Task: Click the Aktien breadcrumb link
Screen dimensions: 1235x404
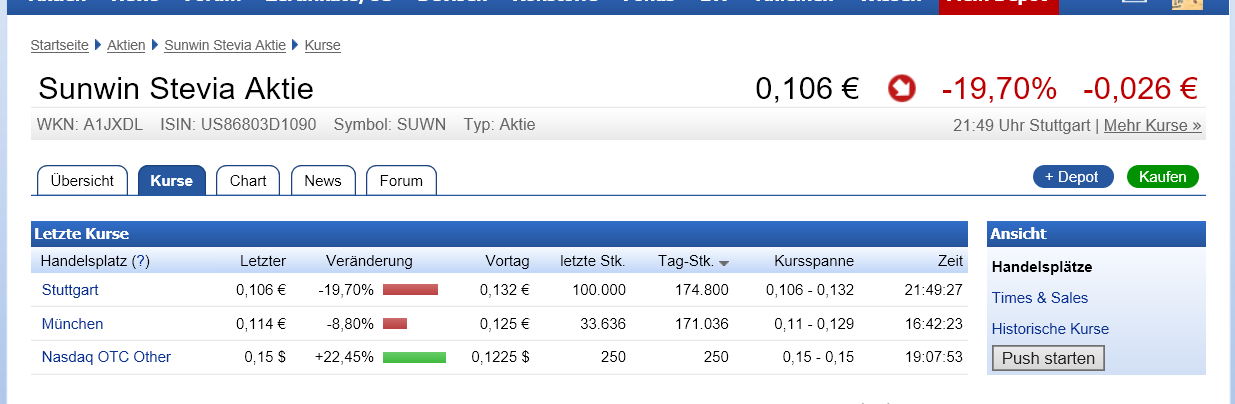Action: (x=126, y=45)
